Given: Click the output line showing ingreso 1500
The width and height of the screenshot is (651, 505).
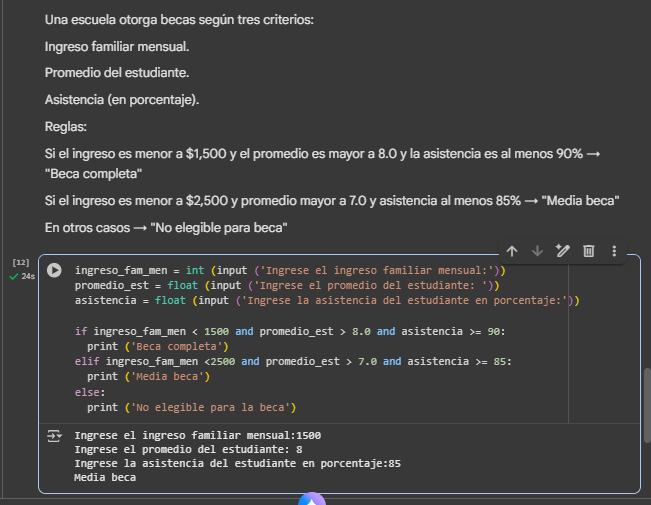Looking at the screenshot, I should coord(197,435).
